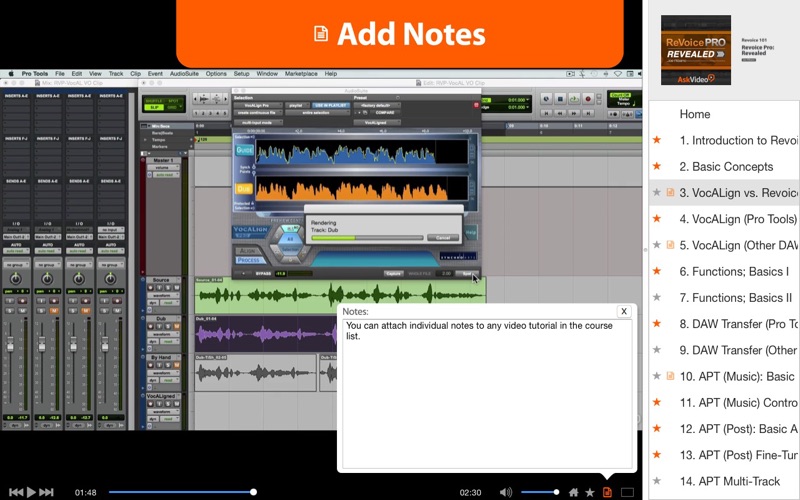Click the Record button in Pro Tools transport
This screenshot has width=800, height=500.
(588, 99)
